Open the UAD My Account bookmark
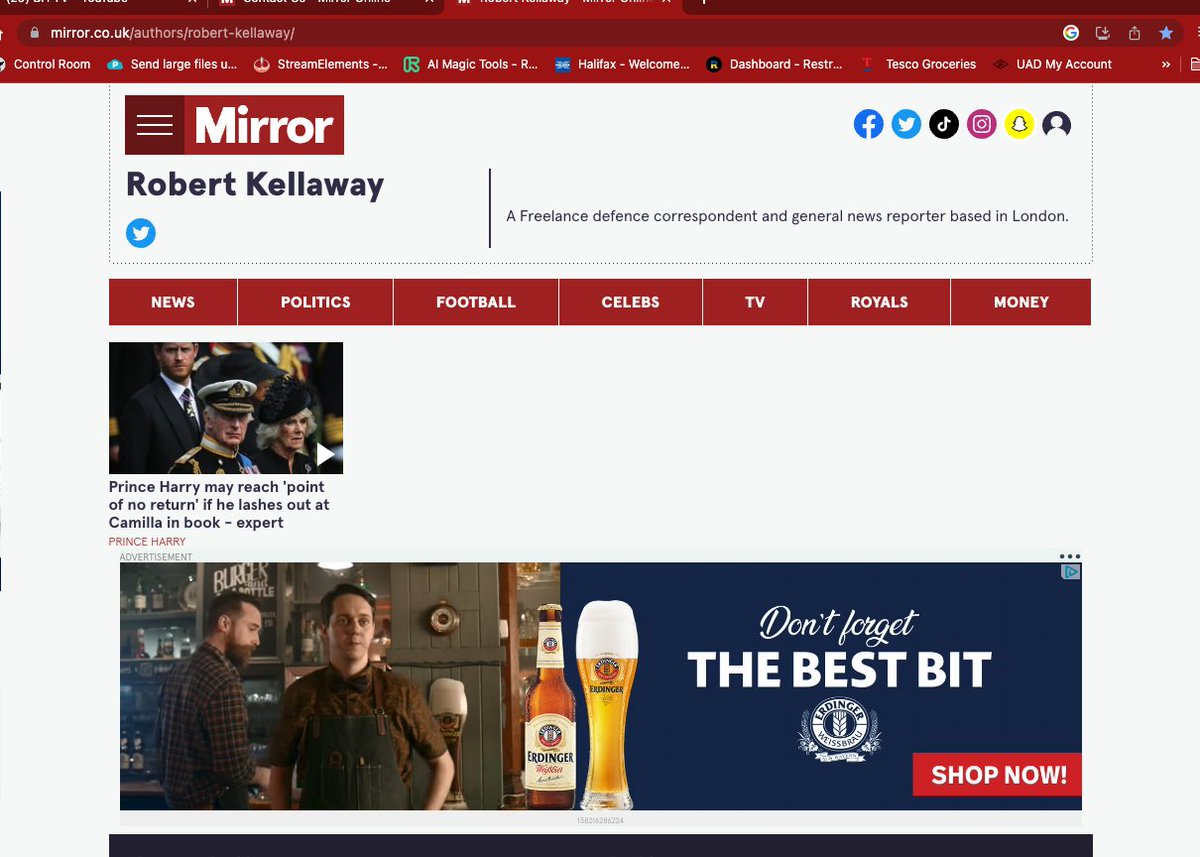Screen dimensions: 1200x857 point(1052,64)
